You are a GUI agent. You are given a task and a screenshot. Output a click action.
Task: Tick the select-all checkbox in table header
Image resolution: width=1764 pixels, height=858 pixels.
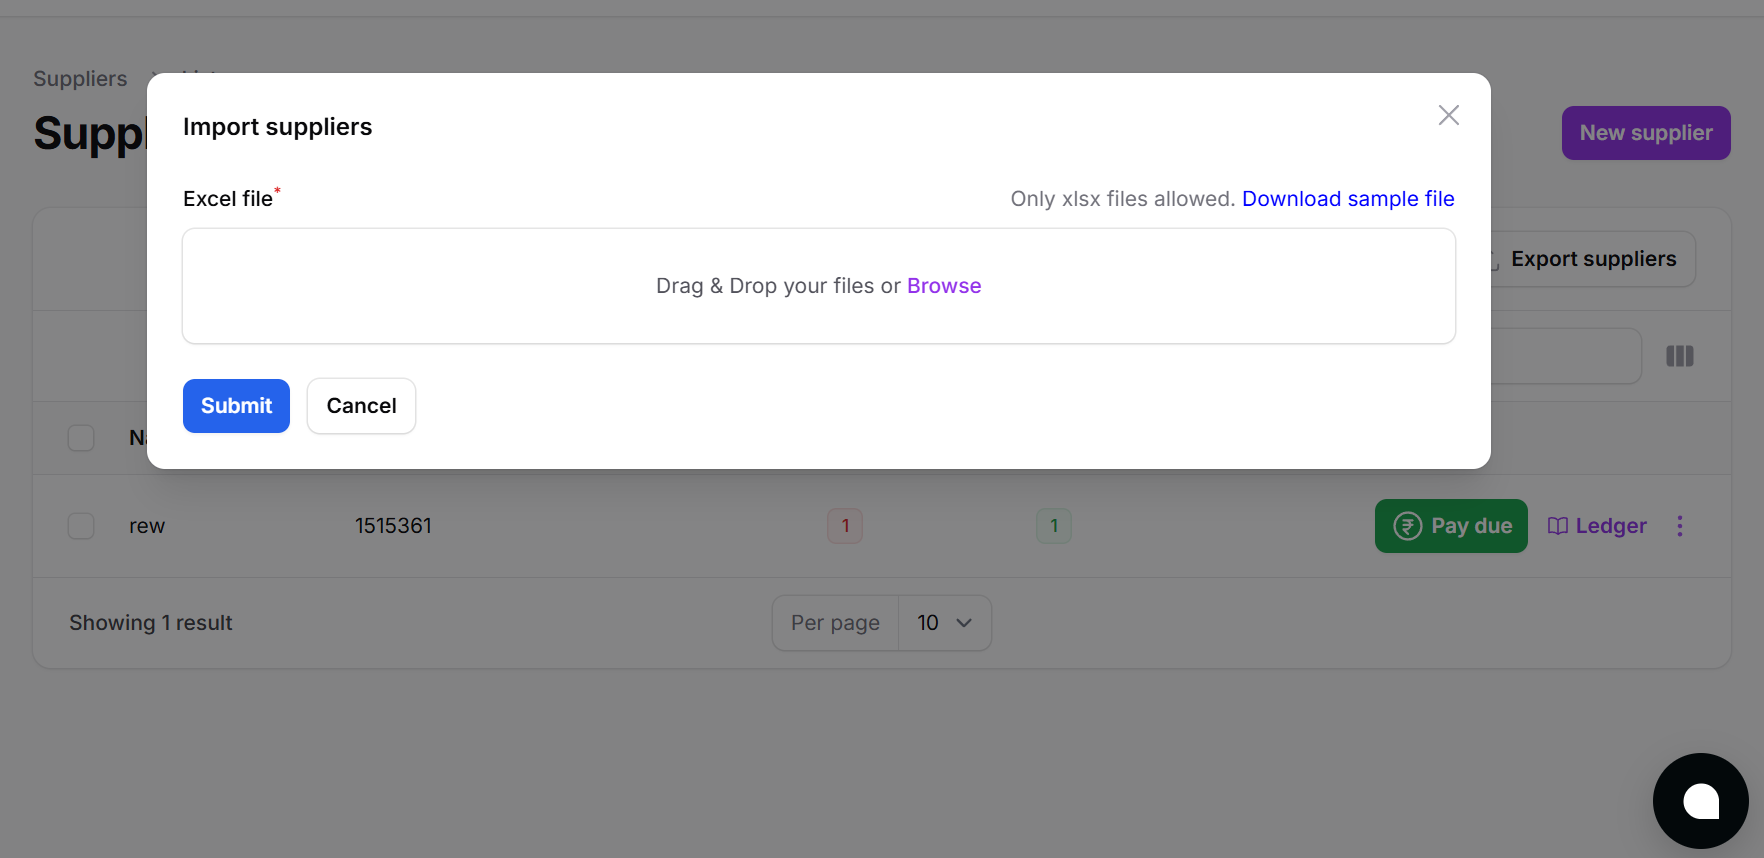coord(81,438)
